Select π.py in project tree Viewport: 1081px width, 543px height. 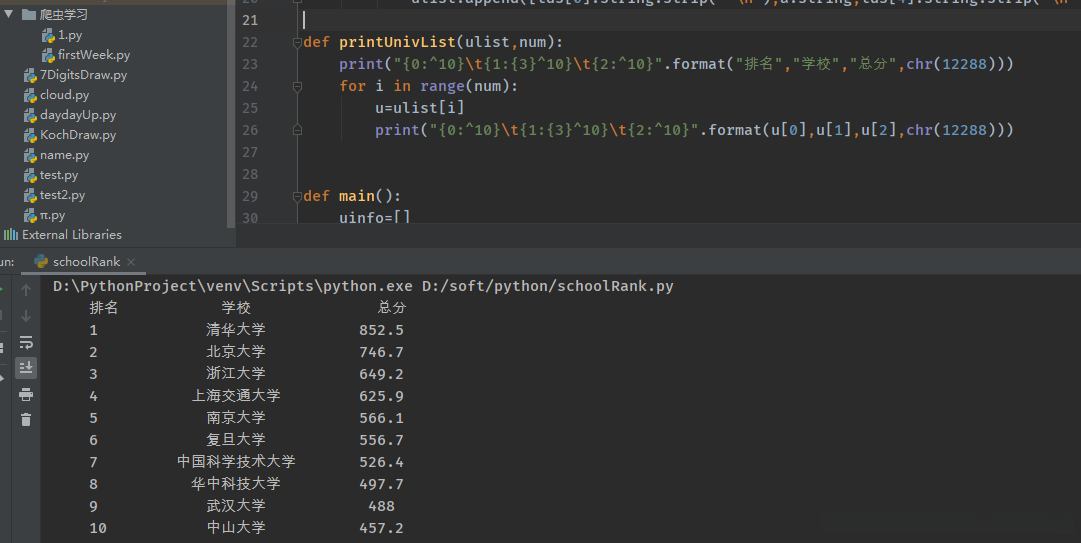click(x=52, y=215)
